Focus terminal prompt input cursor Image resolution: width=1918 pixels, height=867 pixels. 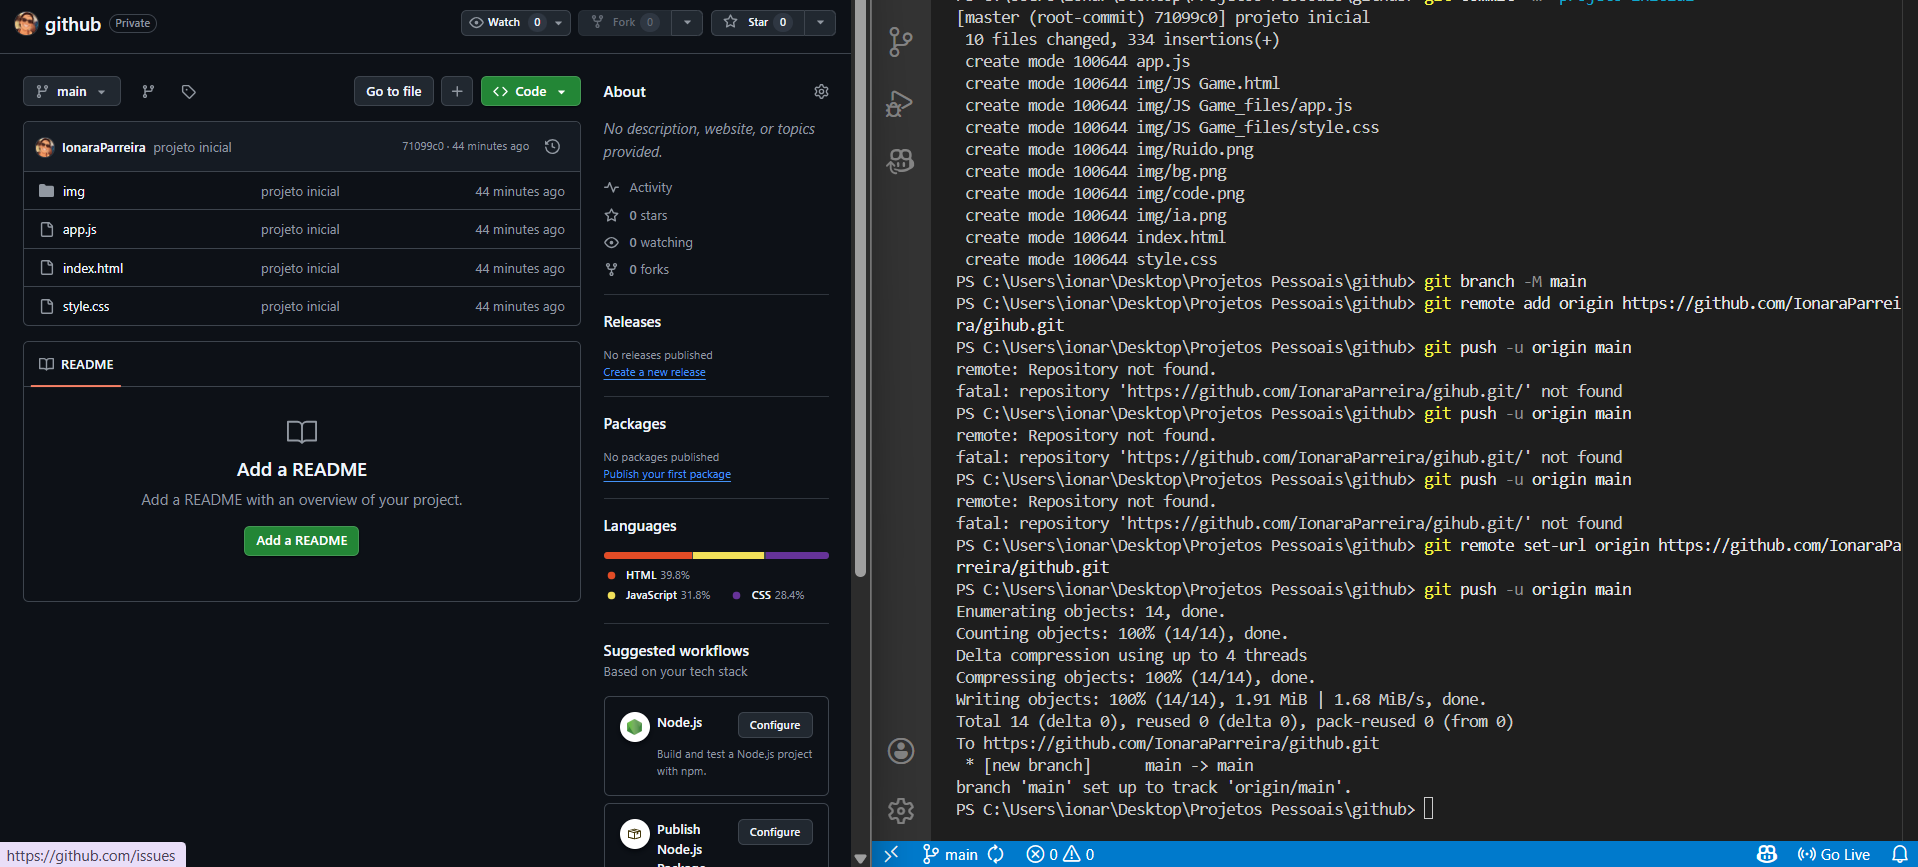[x=1428, y=809]
